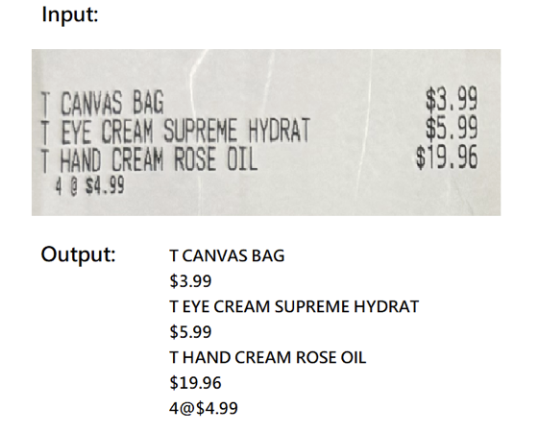Click the word "ROSE" on the receipt photo
This screenshot has height=426, width=538.
pyautogui.click(x=195, y=159)
